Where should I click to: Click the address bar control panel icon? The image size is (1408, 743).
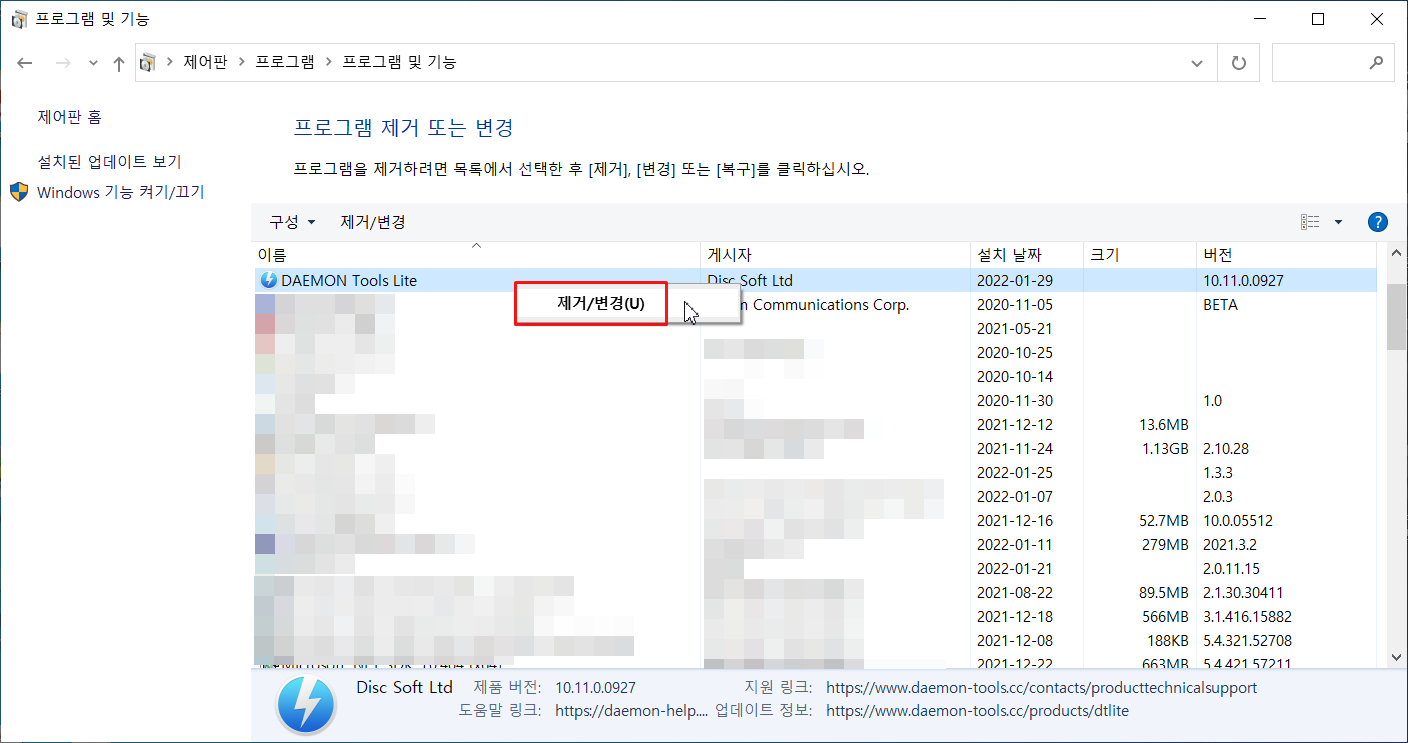click(x=148, y=63)
